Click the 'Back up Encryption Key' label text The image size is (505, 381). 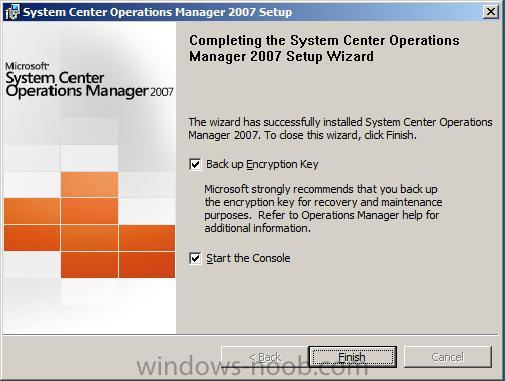(262, 164)
